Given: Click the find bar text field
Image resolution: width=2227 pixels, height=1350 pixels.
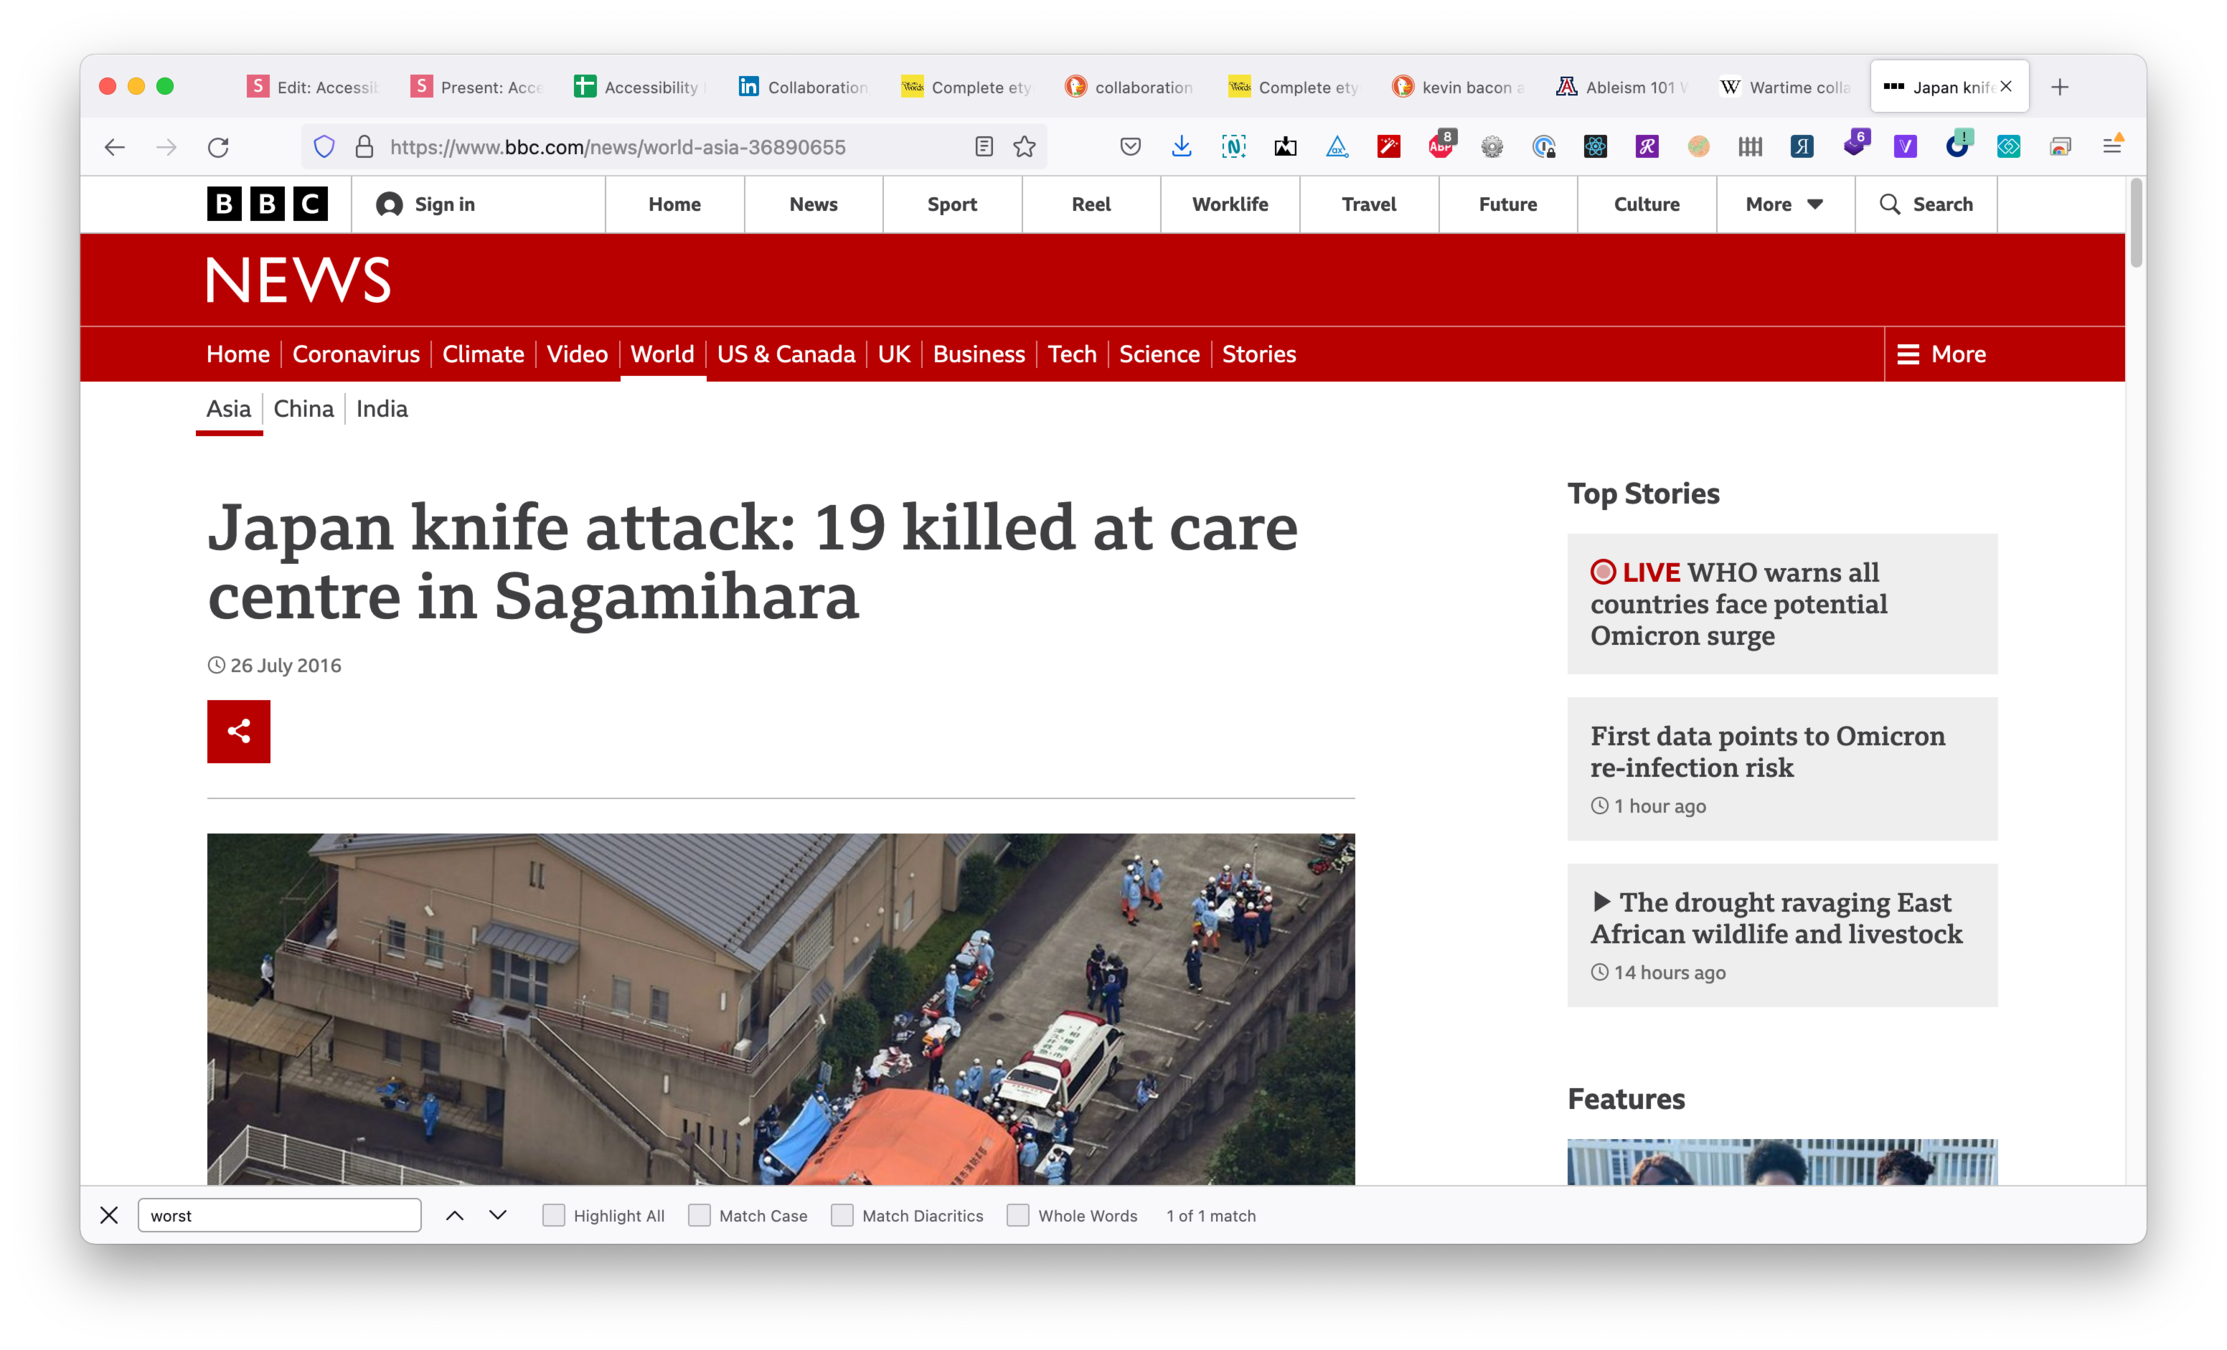Looking at the screenshot, I should (279, 1215).
